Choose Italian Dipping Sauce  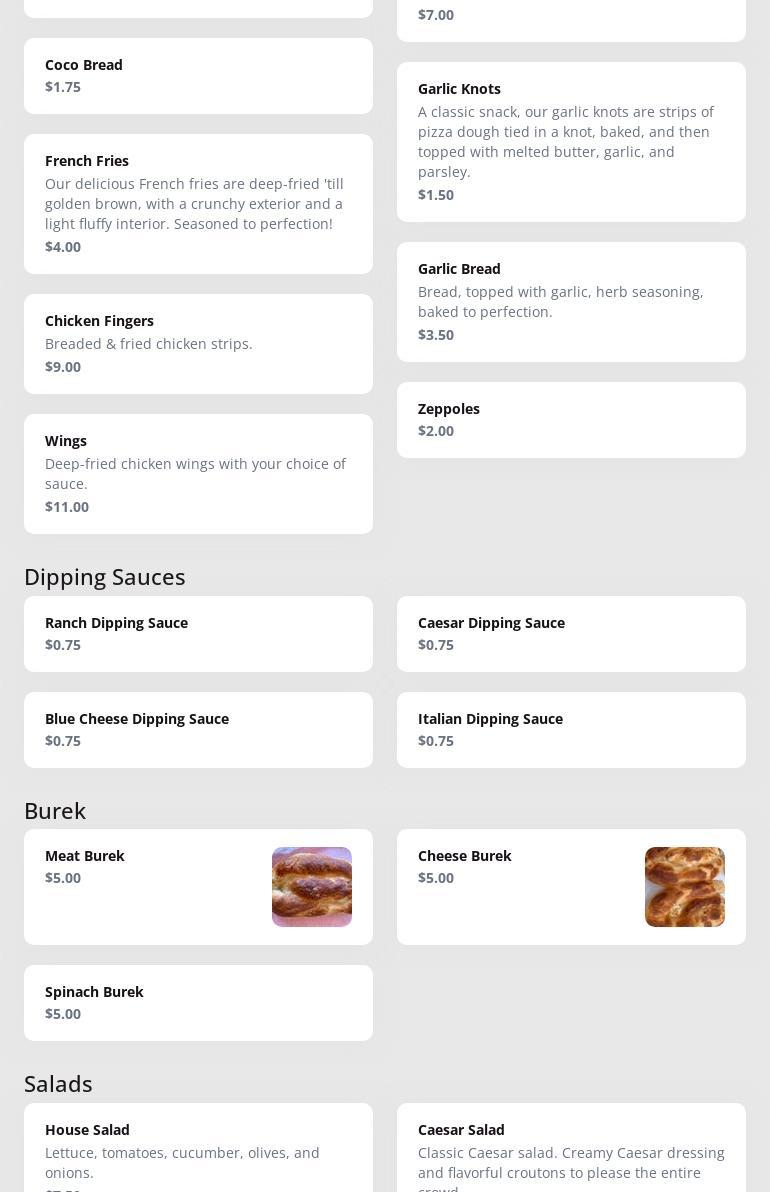point(571,730)
